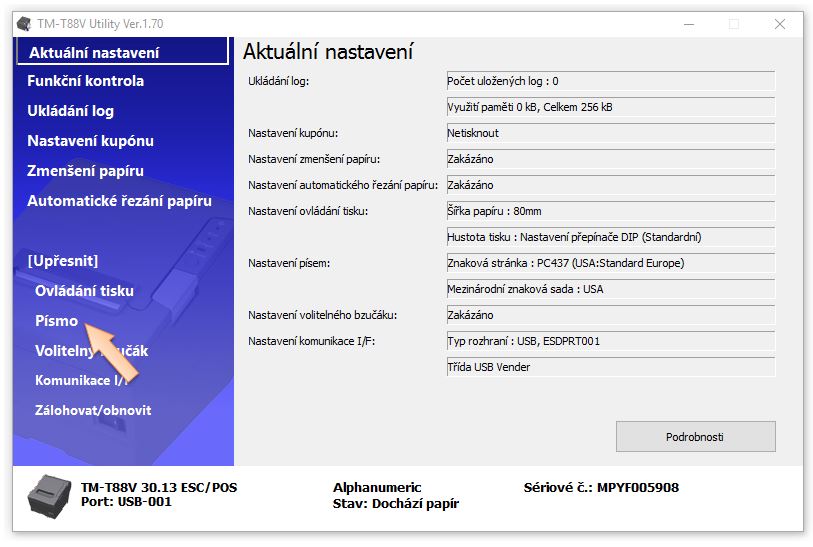Viewport: 813px width, 547px height.
Task: Go to Nastavení kupónu
Action: point(90,141)
